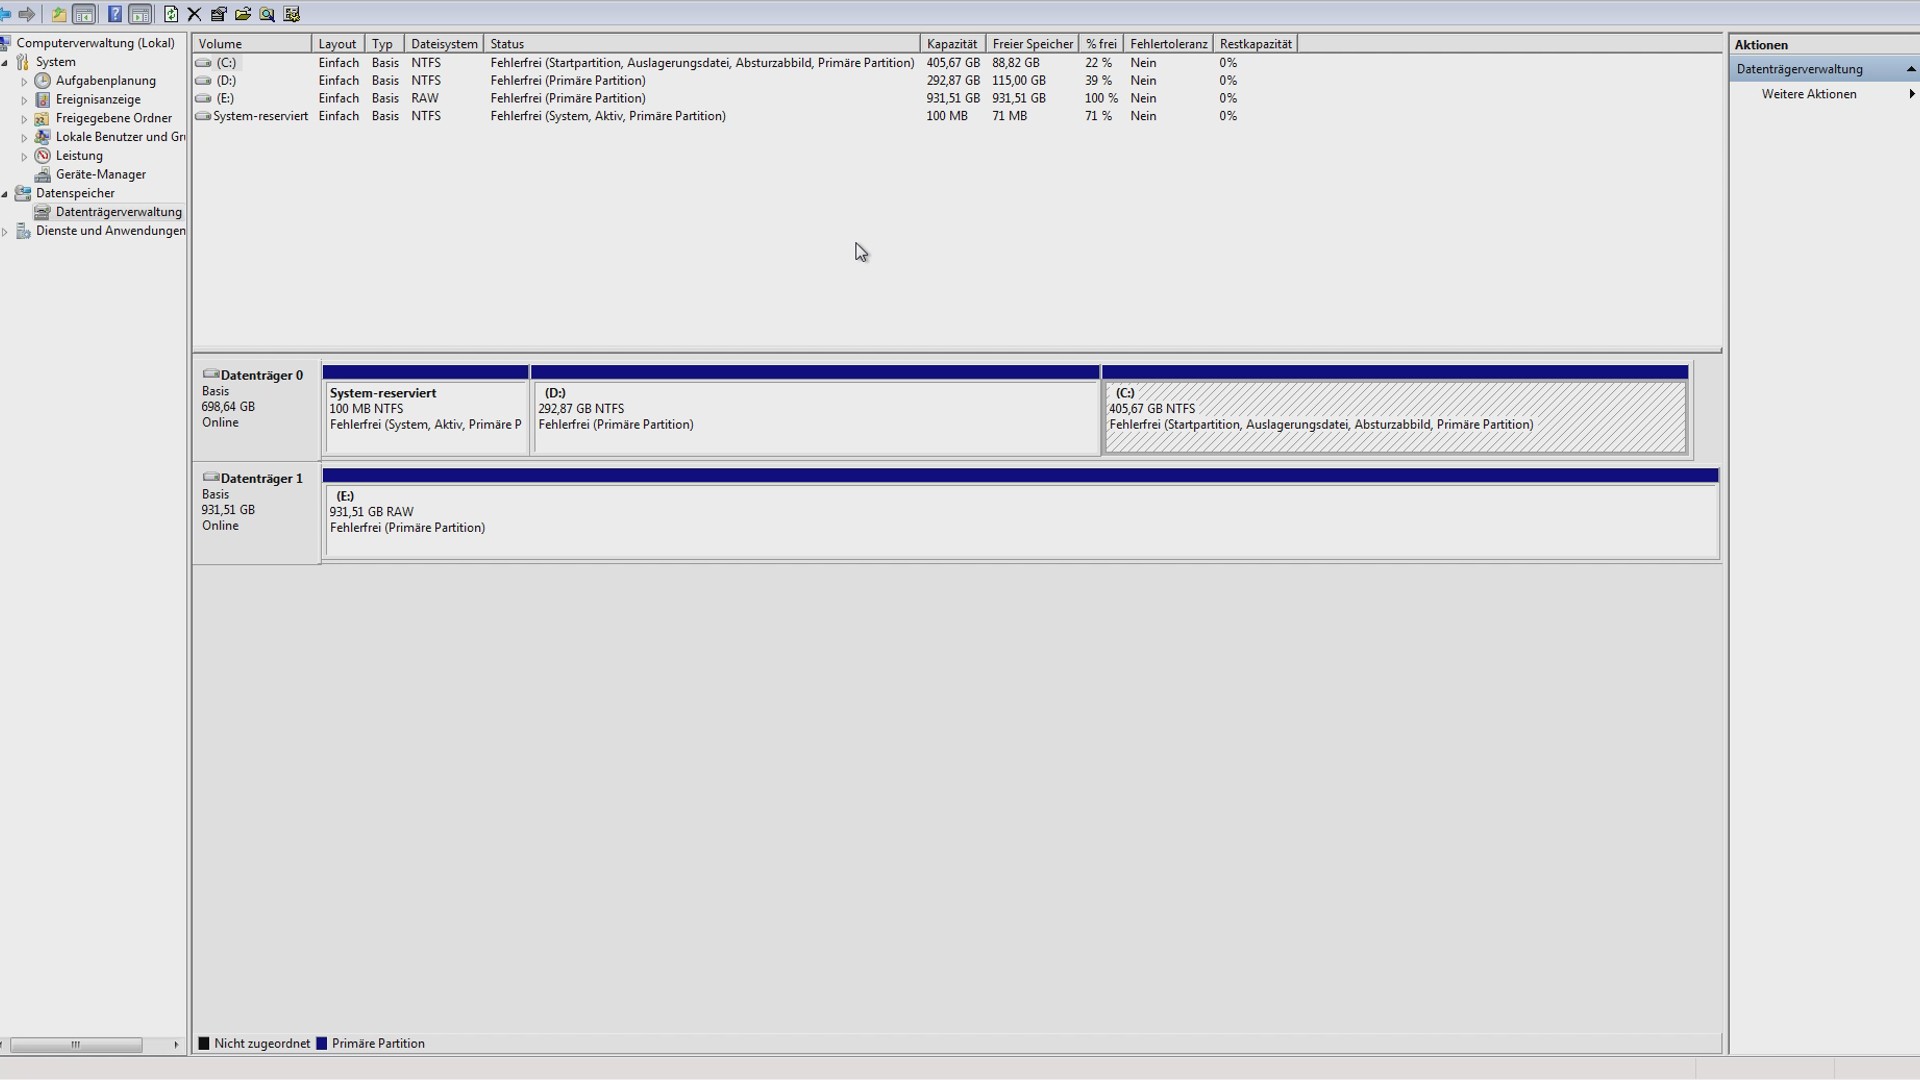Click the left pane horizontal scrollbar
1920x1080 pixels.
[x=75, y=1044]
